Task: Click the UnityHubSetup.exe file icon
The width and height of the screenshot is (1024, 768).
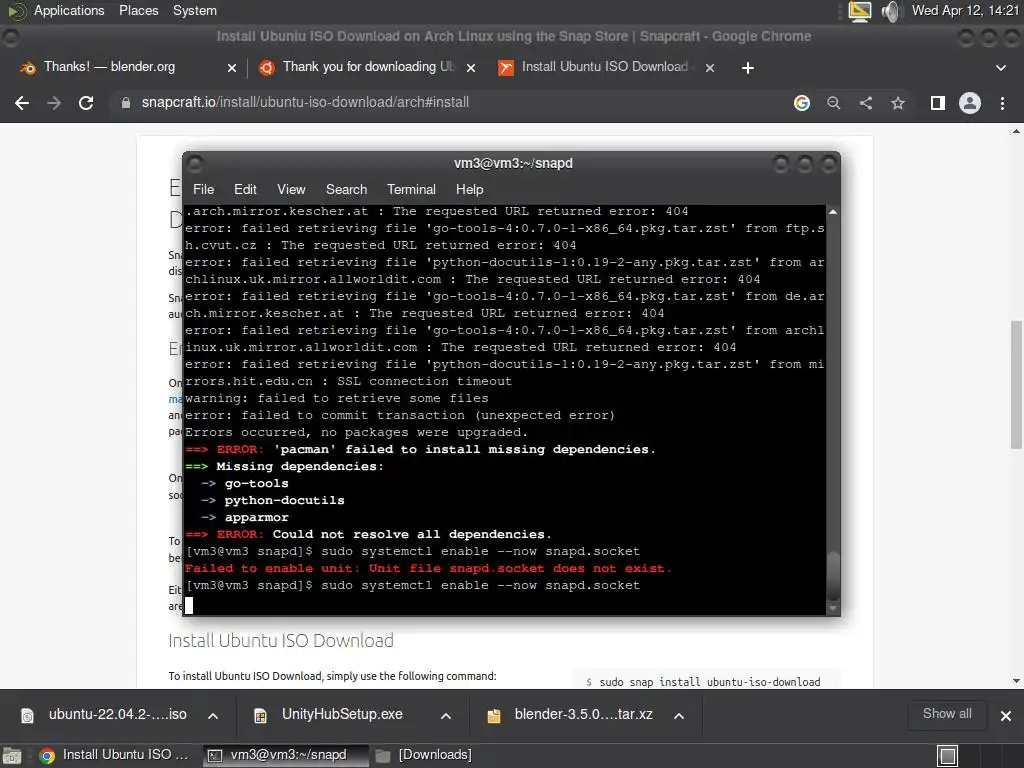Action: [260, 716]
